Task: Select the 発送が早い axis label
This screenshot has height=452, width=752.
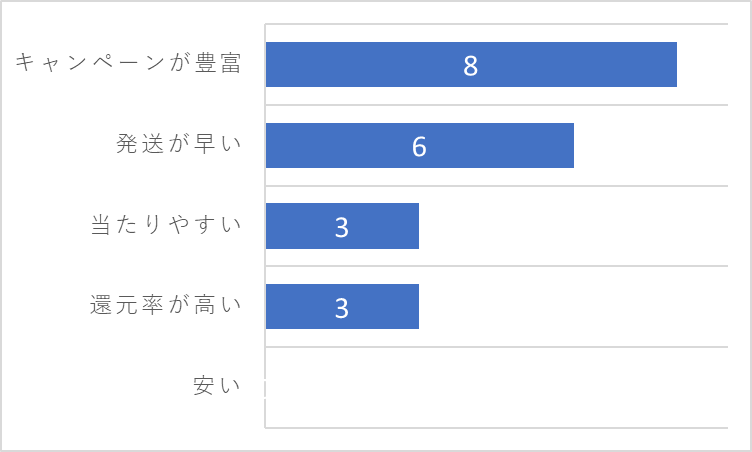Action: point(178,143)
